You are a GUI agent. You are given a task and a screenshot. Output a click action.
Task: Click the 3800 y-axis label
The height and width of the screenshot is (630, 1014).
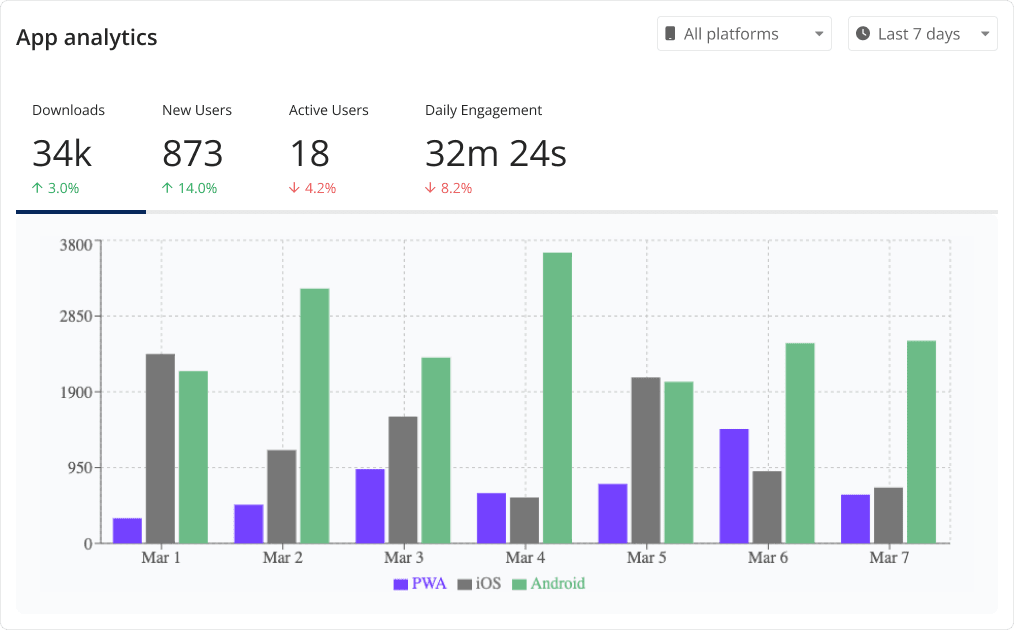coord(76,245)
